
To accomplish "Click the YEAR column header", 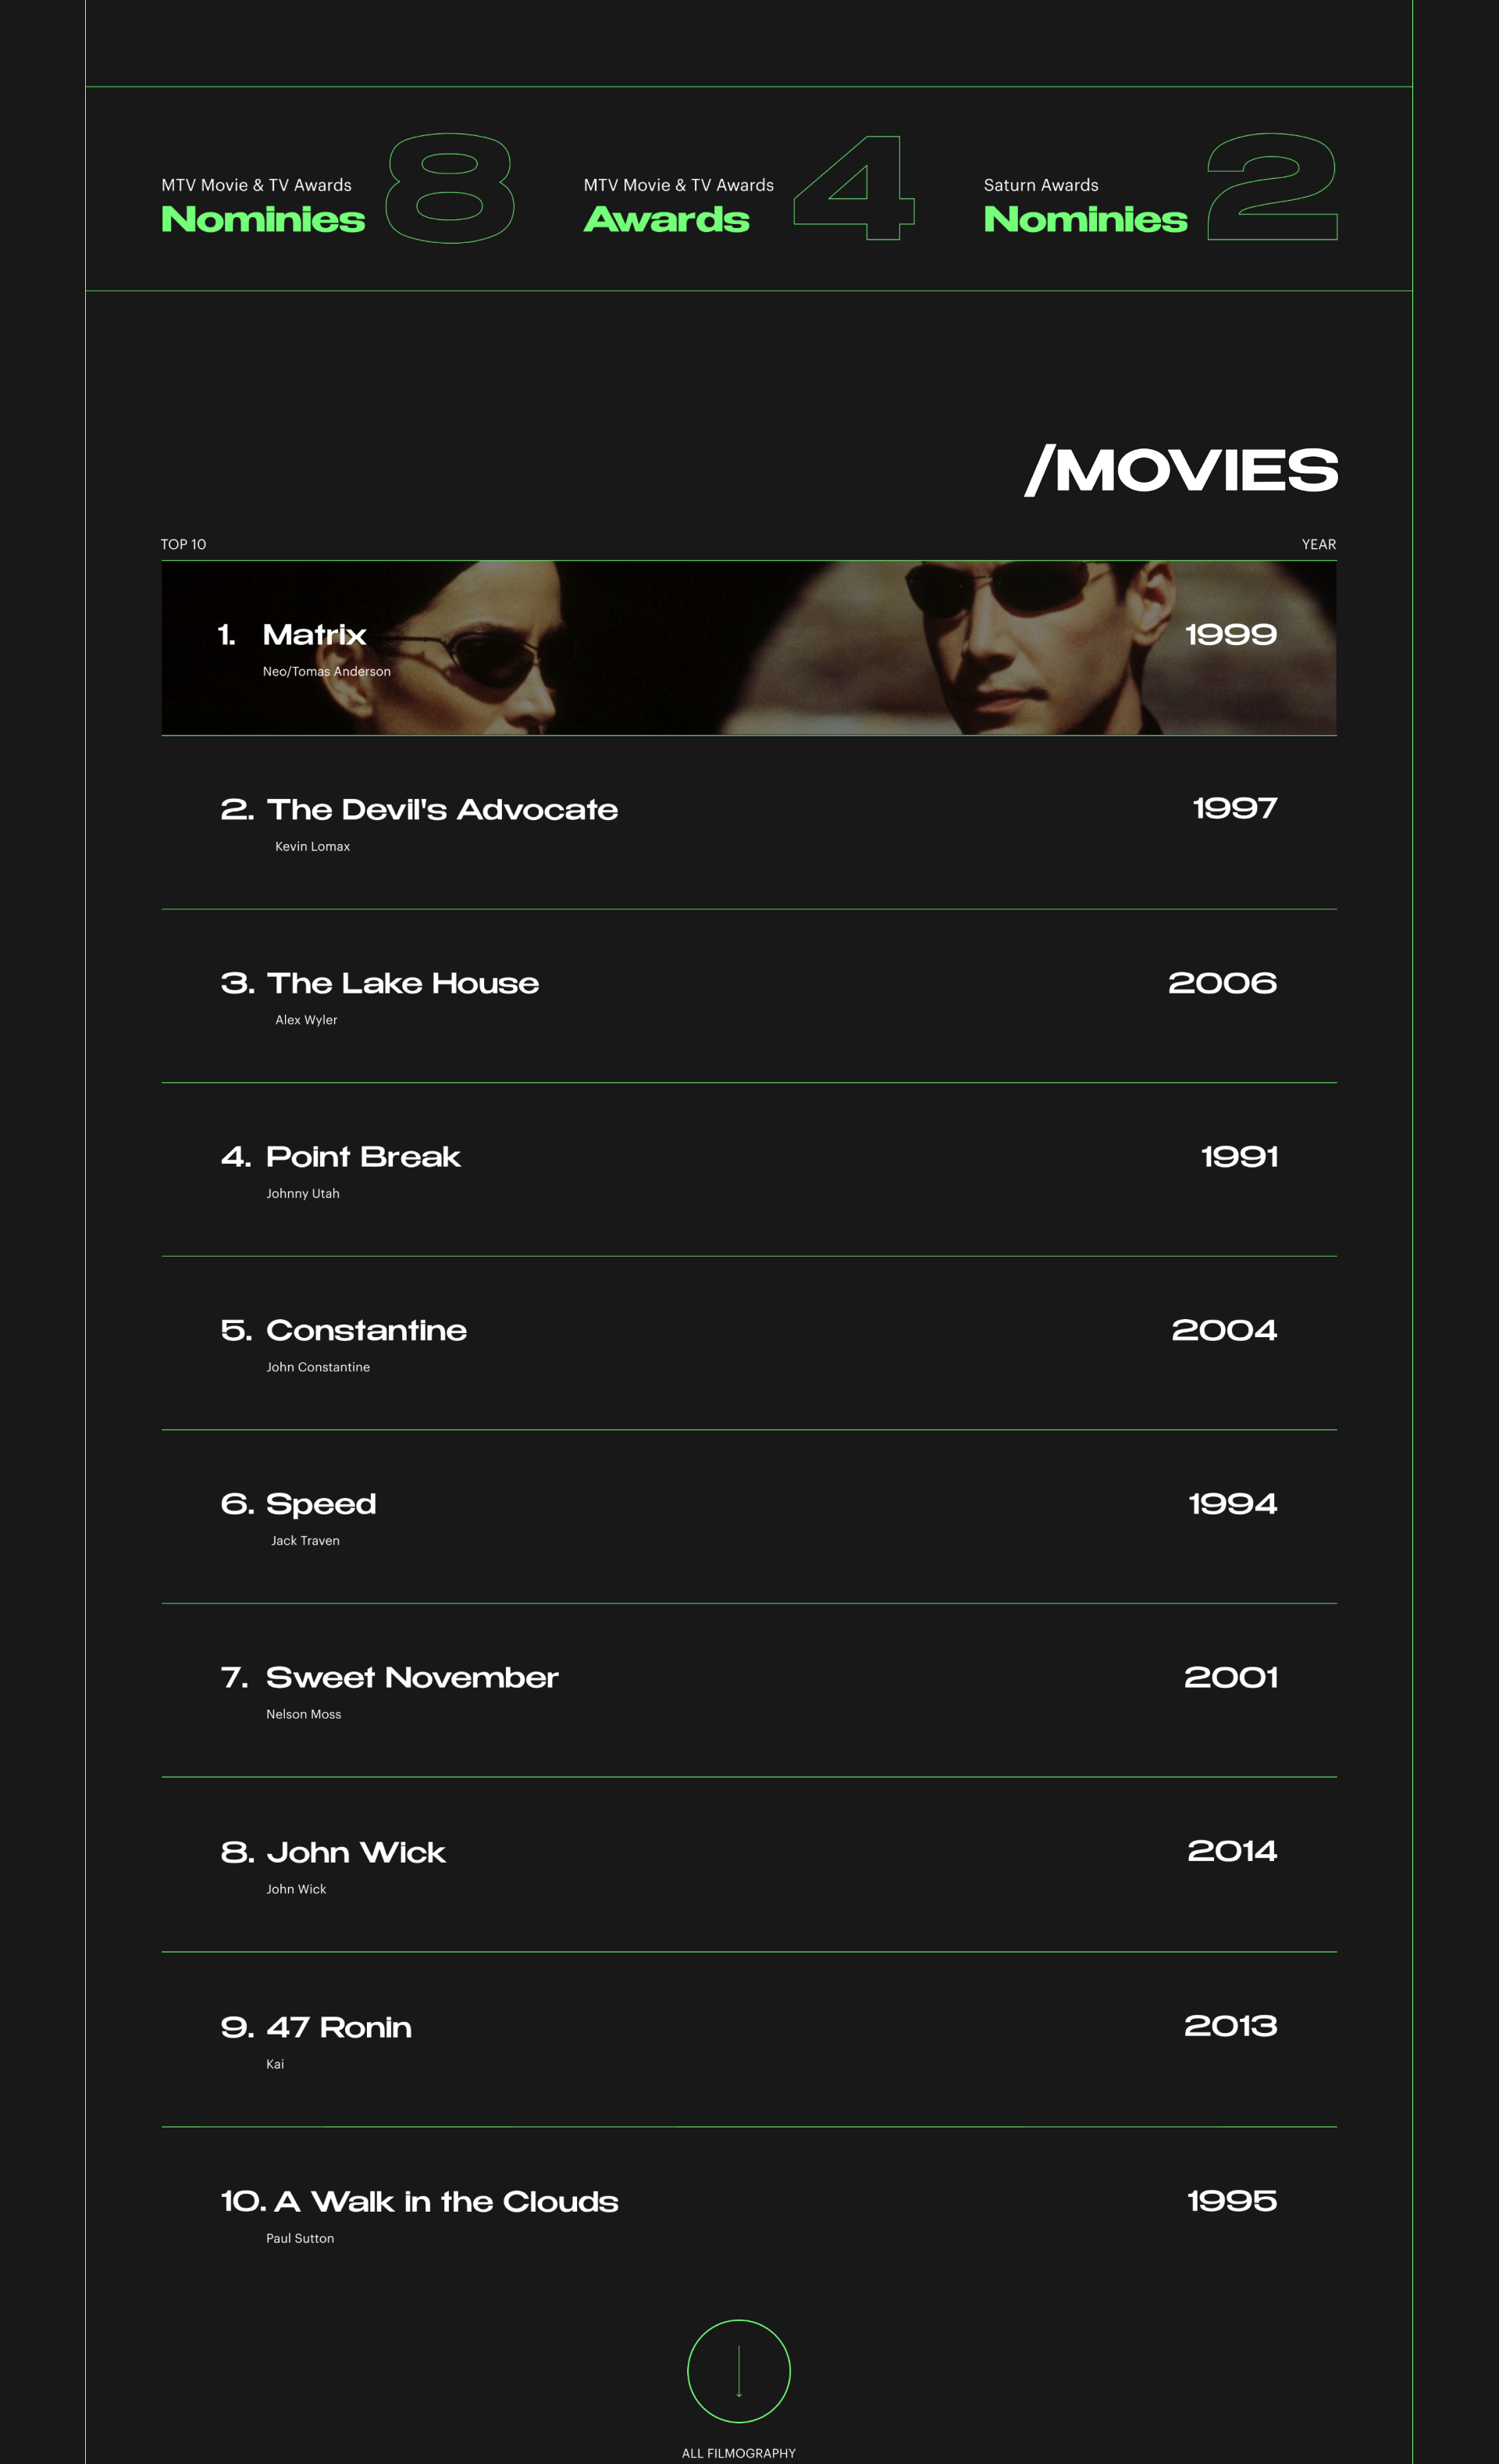I will tap(1318, 544).
